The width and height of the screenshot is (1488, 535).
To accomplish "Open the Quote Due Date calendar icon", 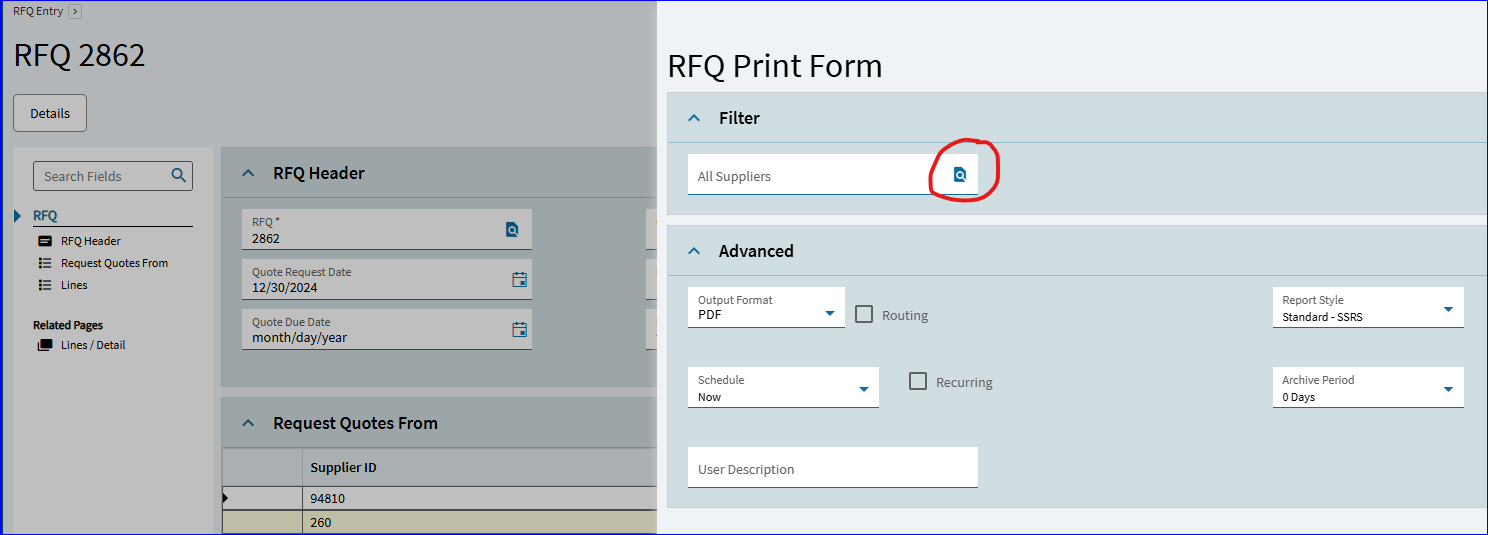I will click(519, 330).
